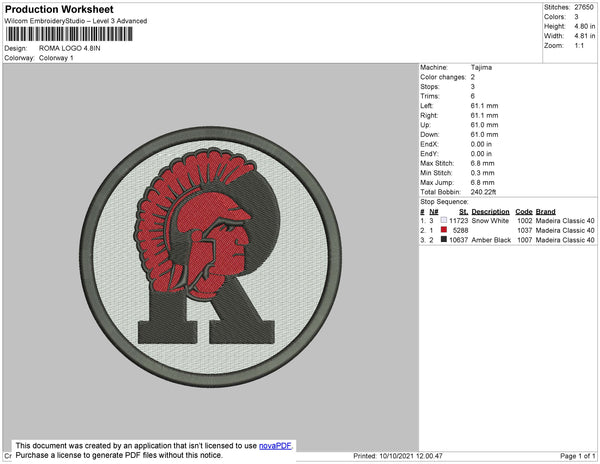600x464 pixels.
Task: Click the Machine value Tajima
Action: tap(481, 67)
